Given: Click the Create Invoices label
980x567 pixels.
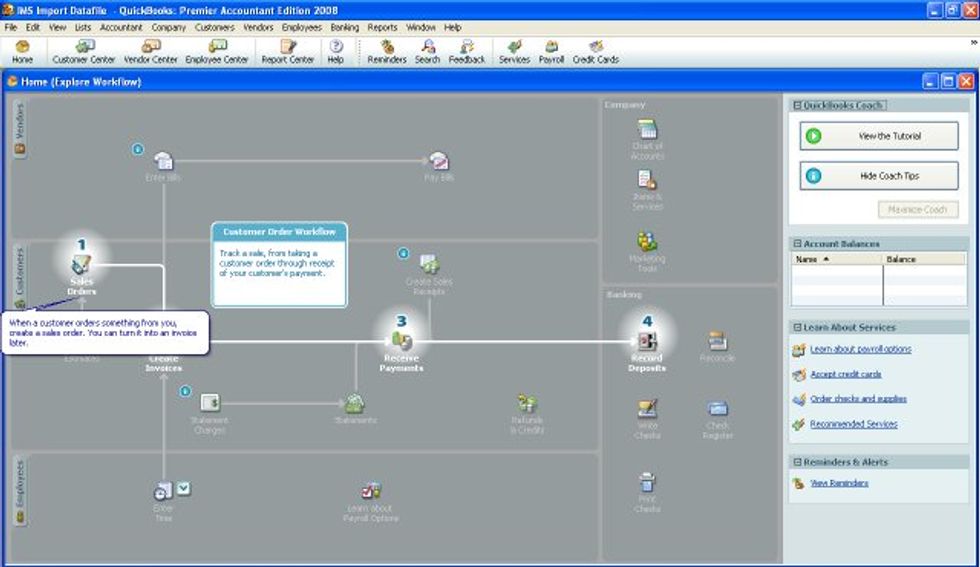Looking at the screenshot, I should pyautogui.click(x=164, y=363).
